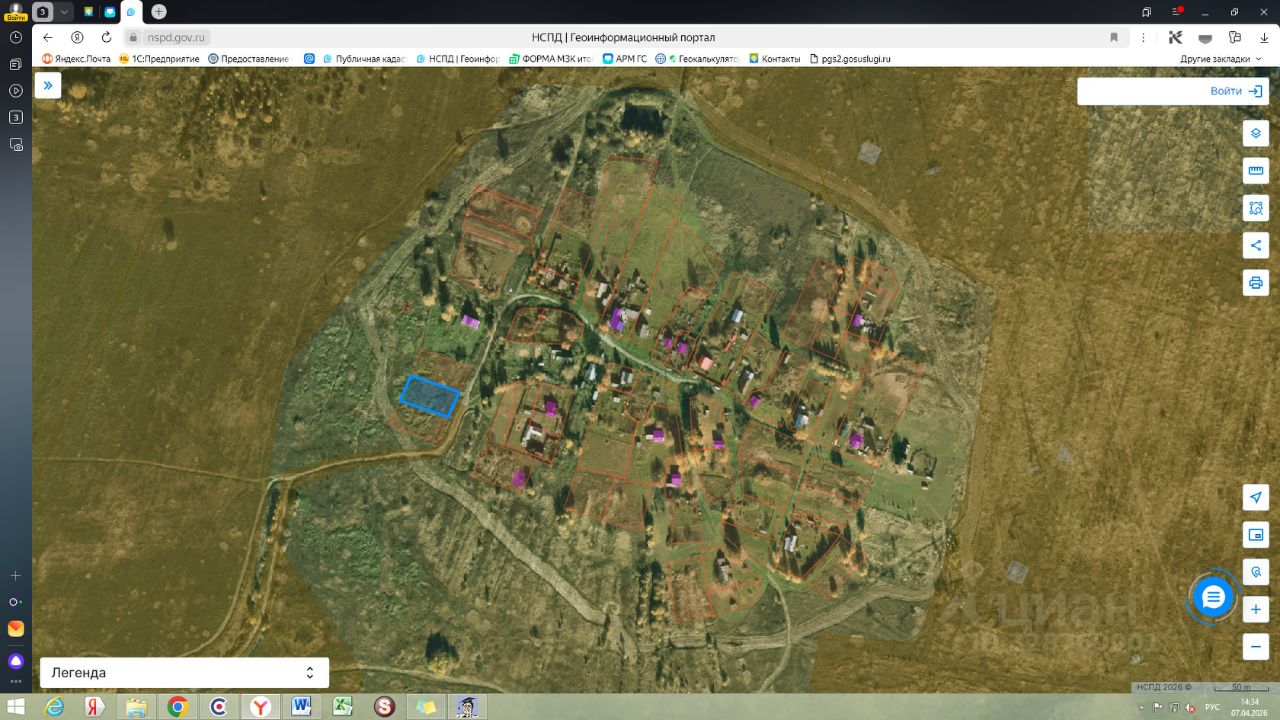Bookmark this page

pyautogui.click(x=1114, y=37)
